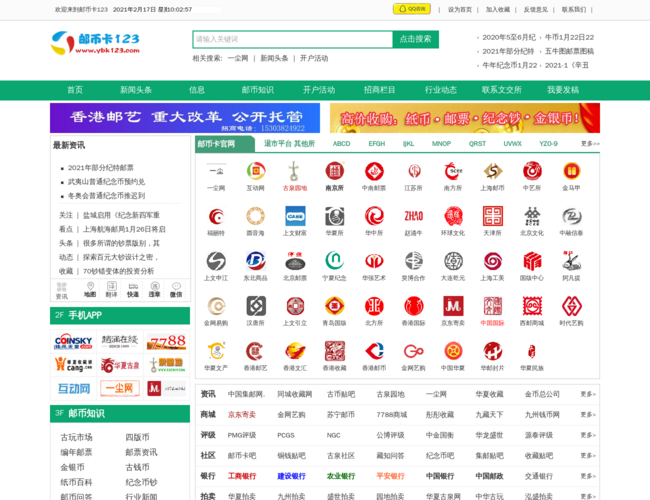Click the 宁夏纪念 icon
Viewport: 650px width, 500px height.
click(334, 261)
